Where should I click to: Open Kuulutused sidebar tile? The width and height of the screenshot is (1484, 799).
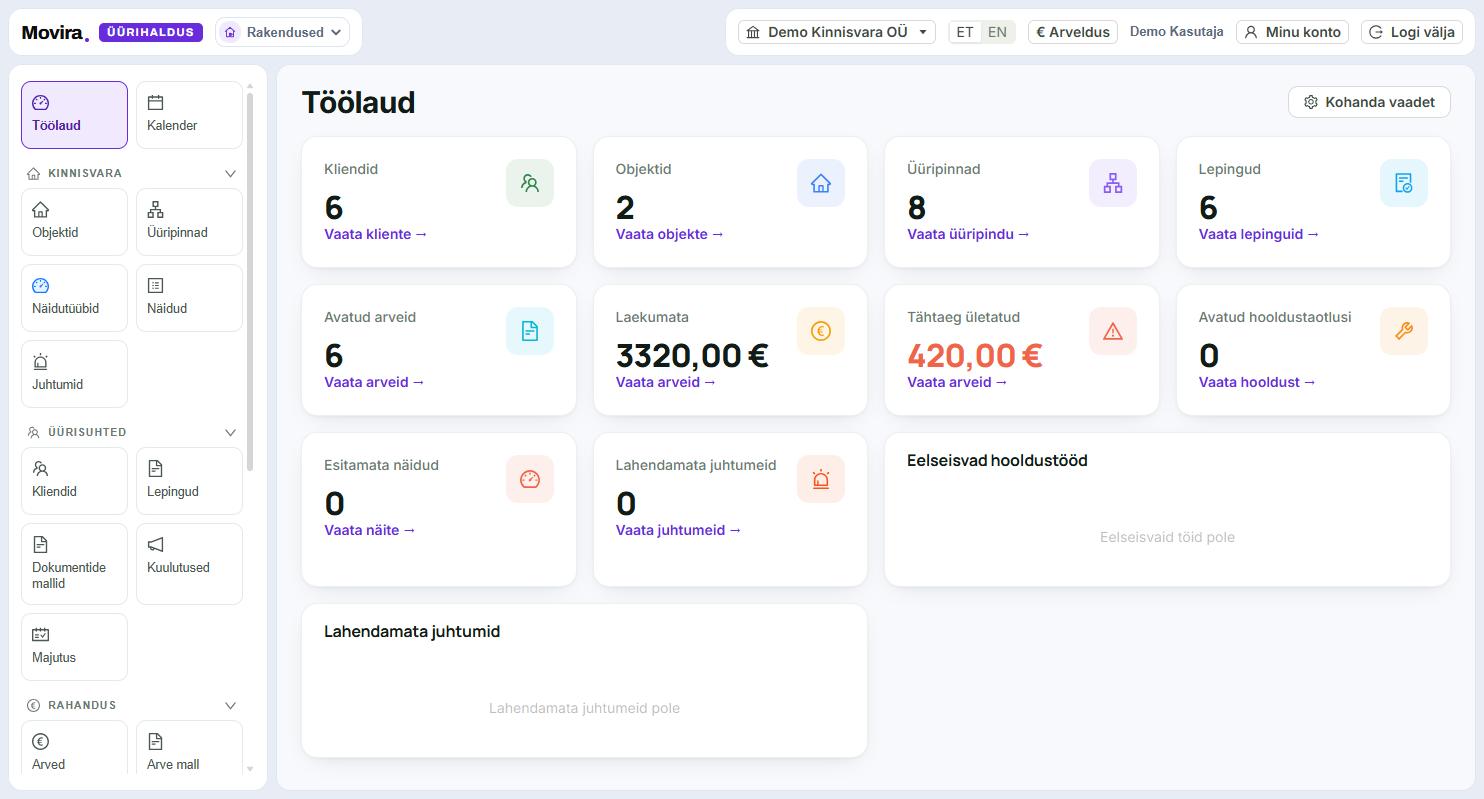[x=189, y=564]
